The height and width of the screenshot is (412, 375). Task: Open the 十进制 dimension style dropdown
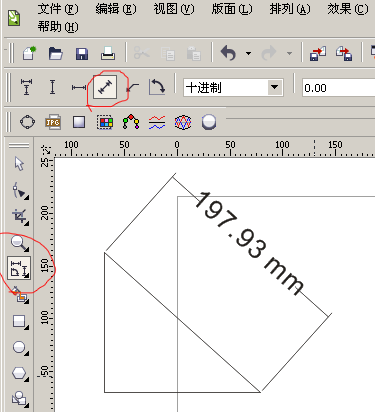point(275,87)
